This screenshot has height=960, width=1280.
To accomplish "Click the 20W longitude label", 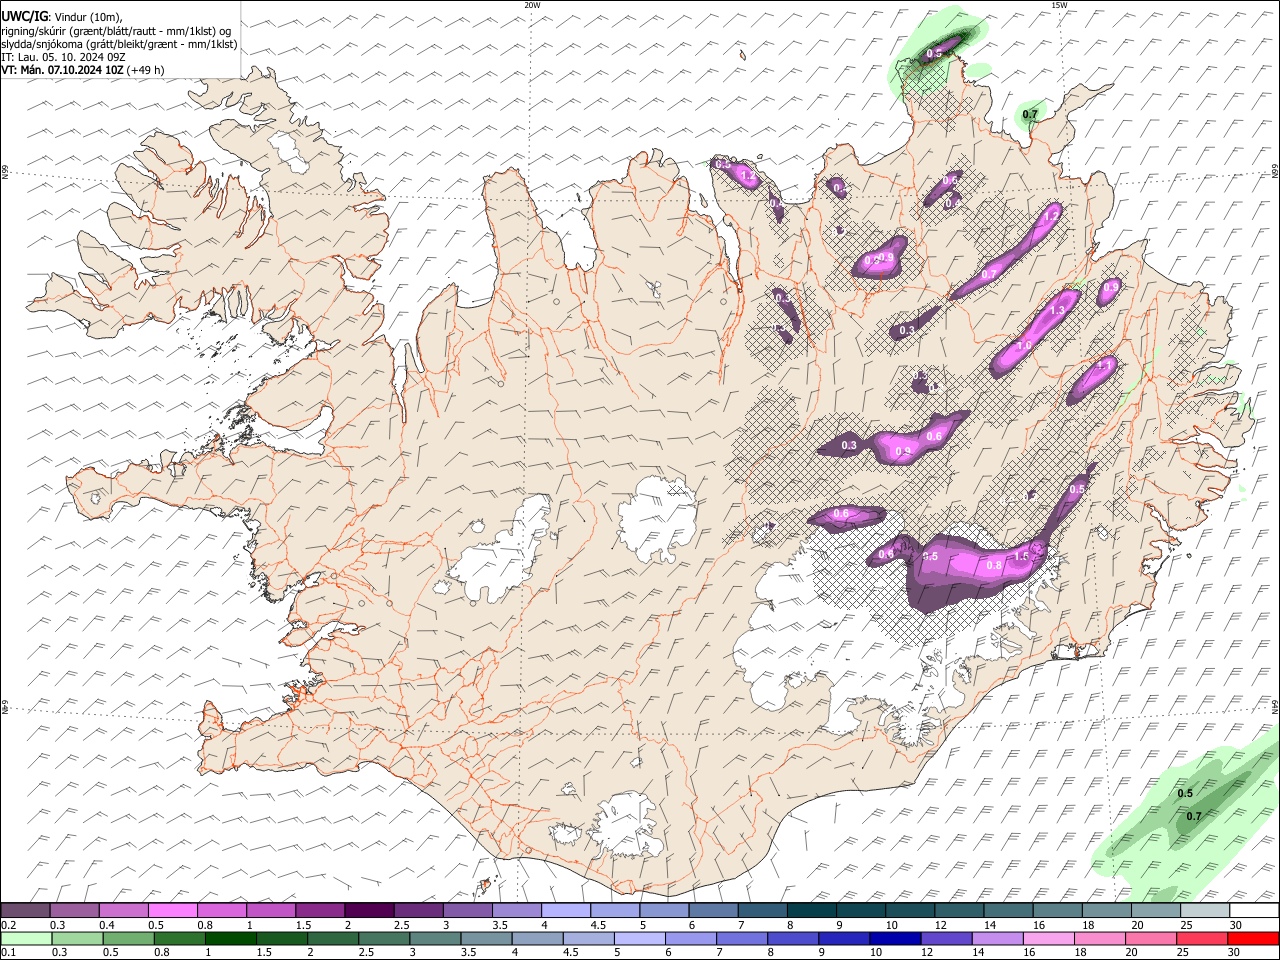I will click(x=532, y=5).
